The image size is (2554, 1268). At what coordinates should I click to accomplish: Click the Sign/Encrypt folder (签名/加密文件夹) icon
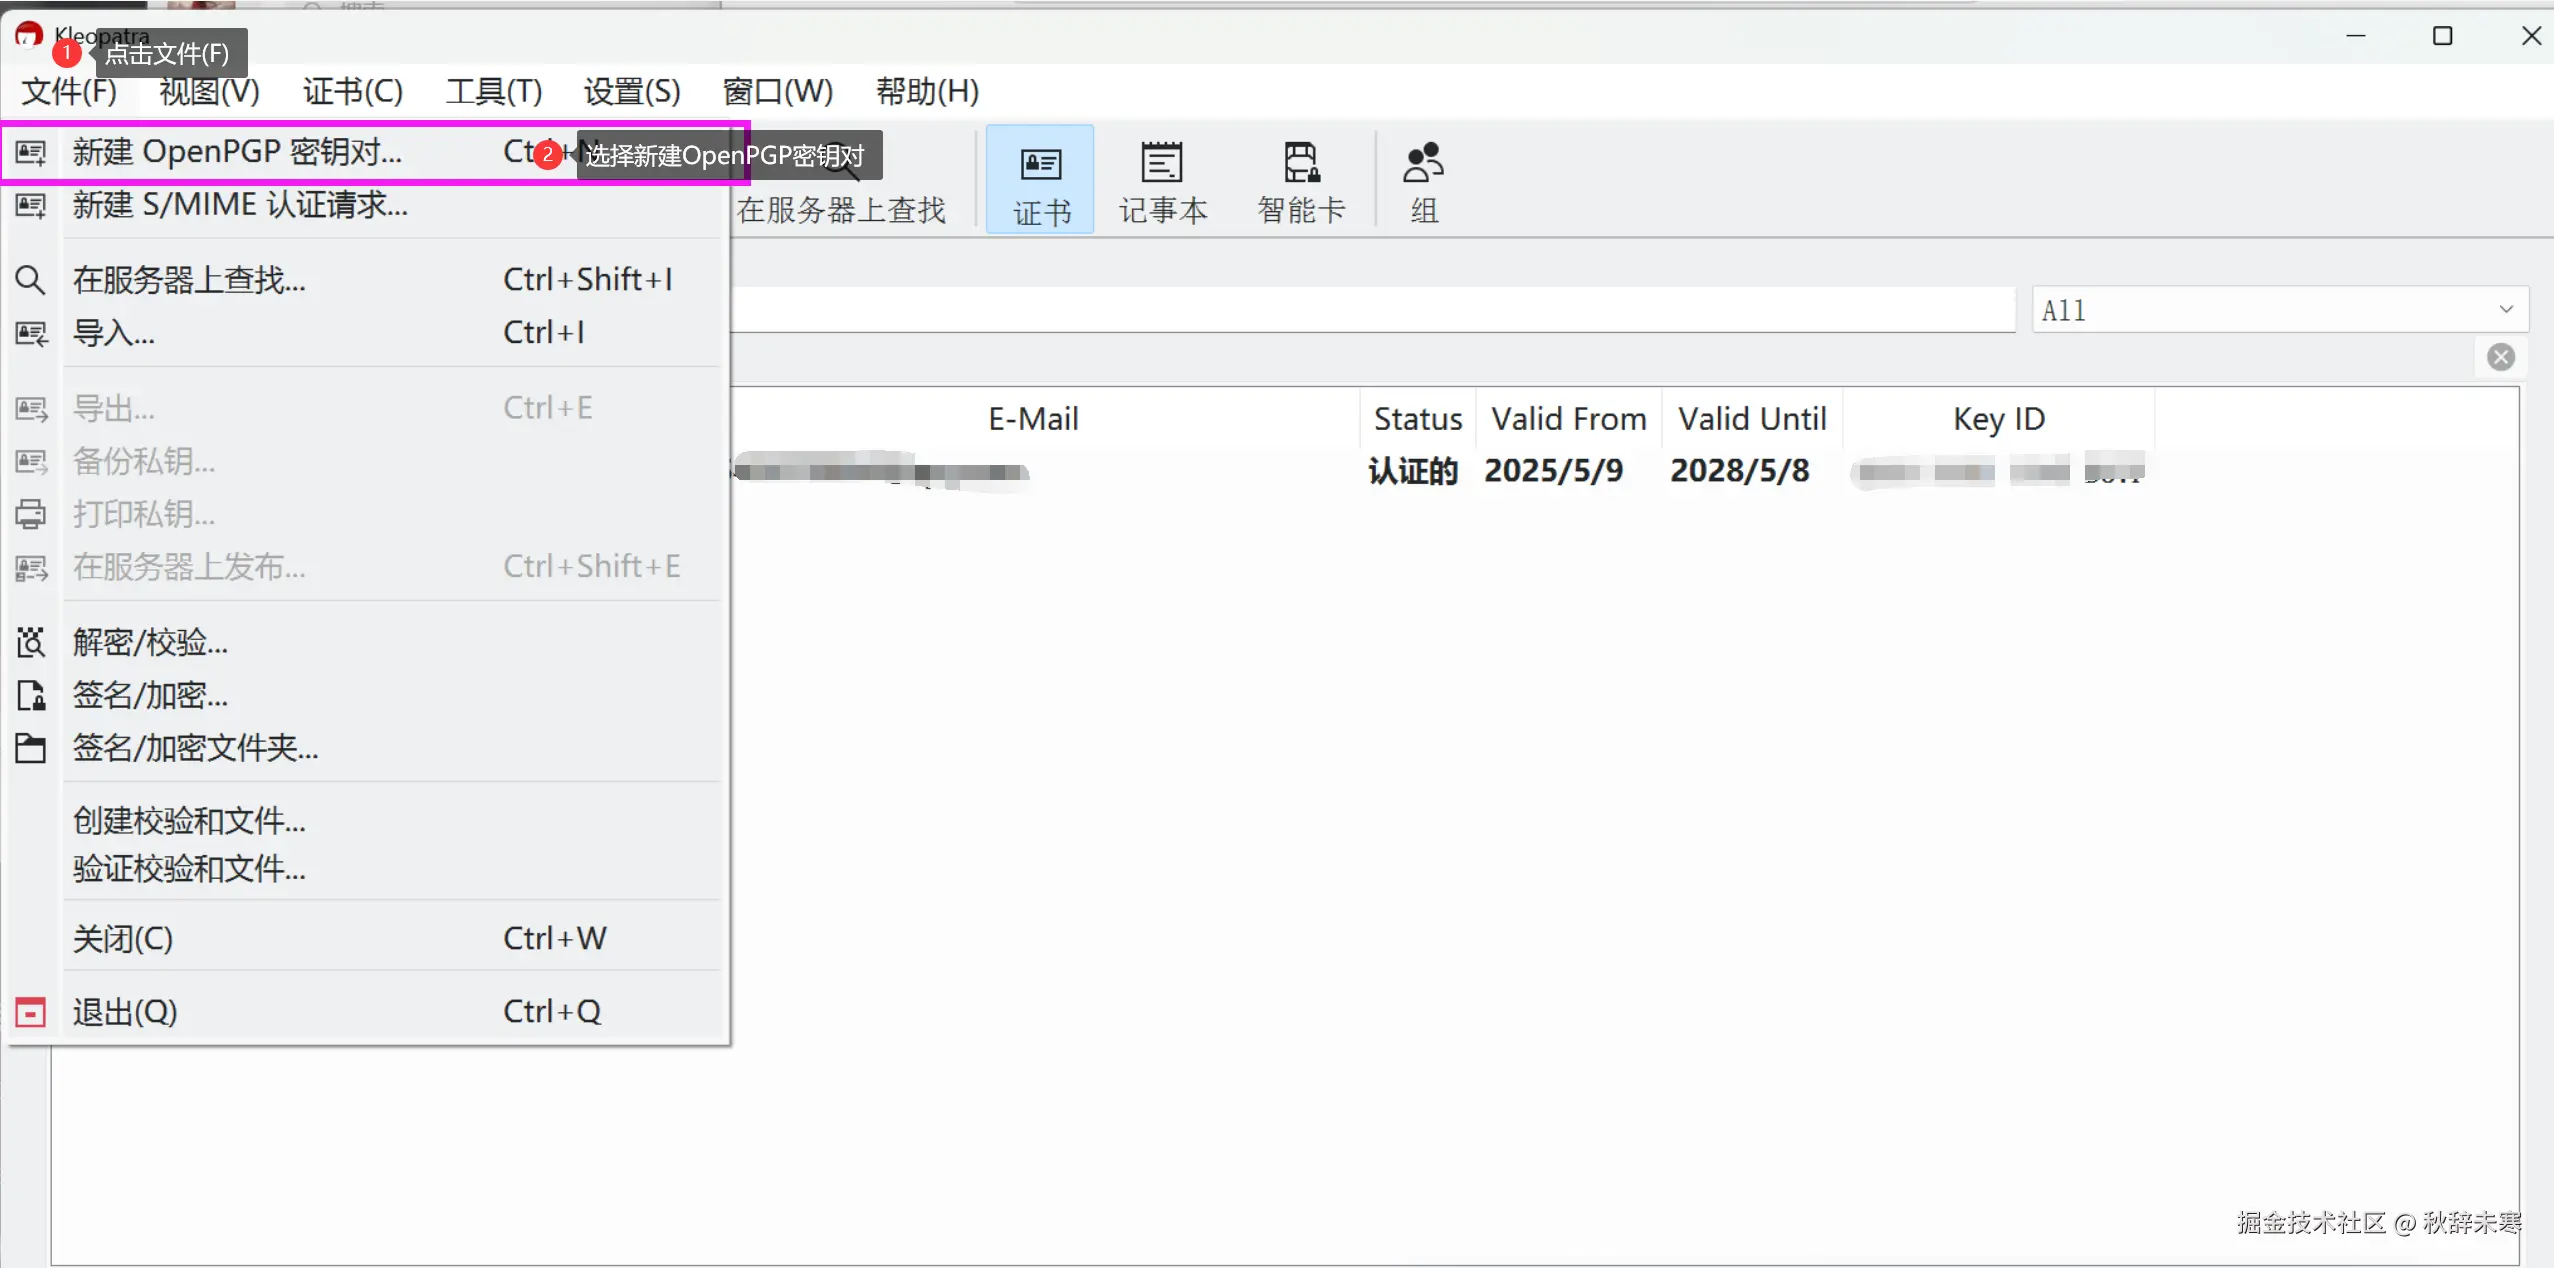point(30,748)
